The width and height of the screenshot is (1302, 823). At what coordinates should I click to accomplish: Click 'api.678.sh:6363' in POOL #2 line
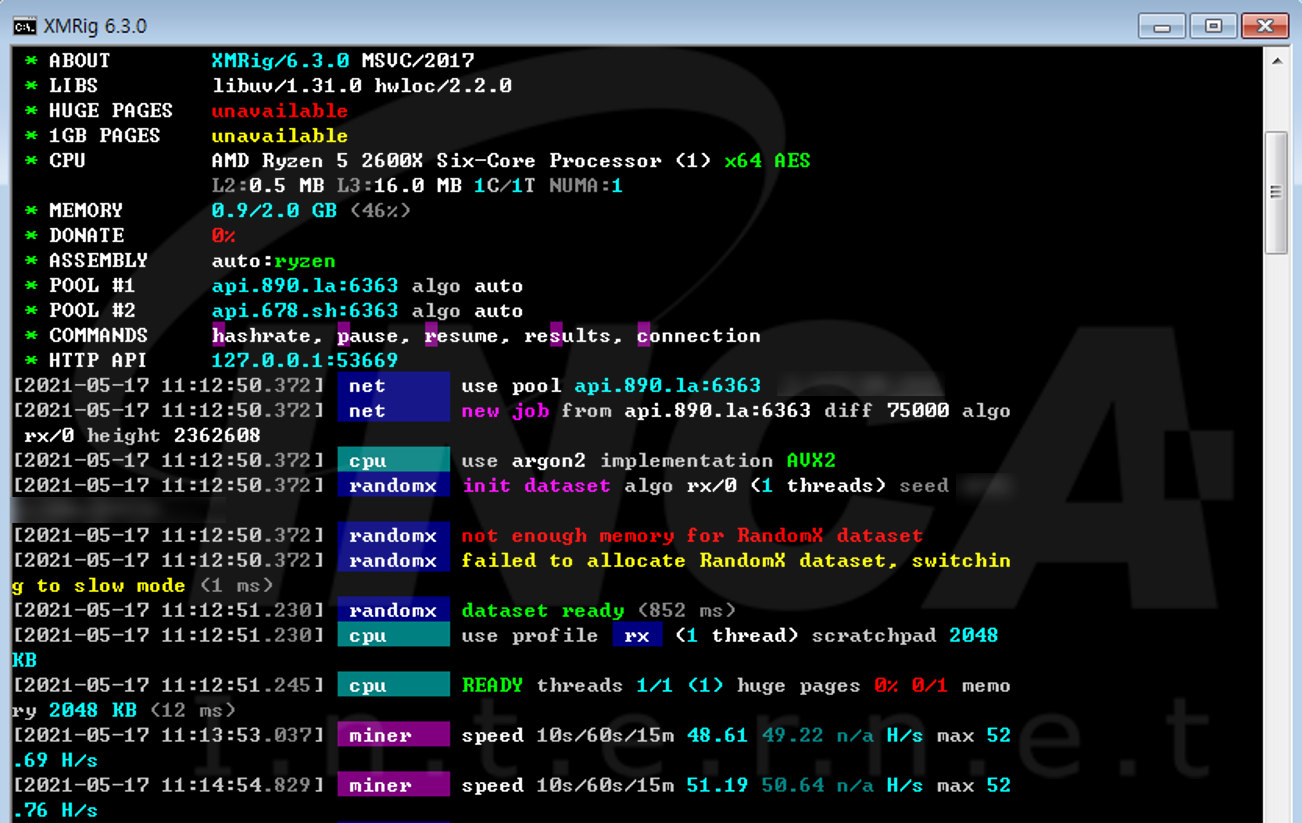click(305, 311)
